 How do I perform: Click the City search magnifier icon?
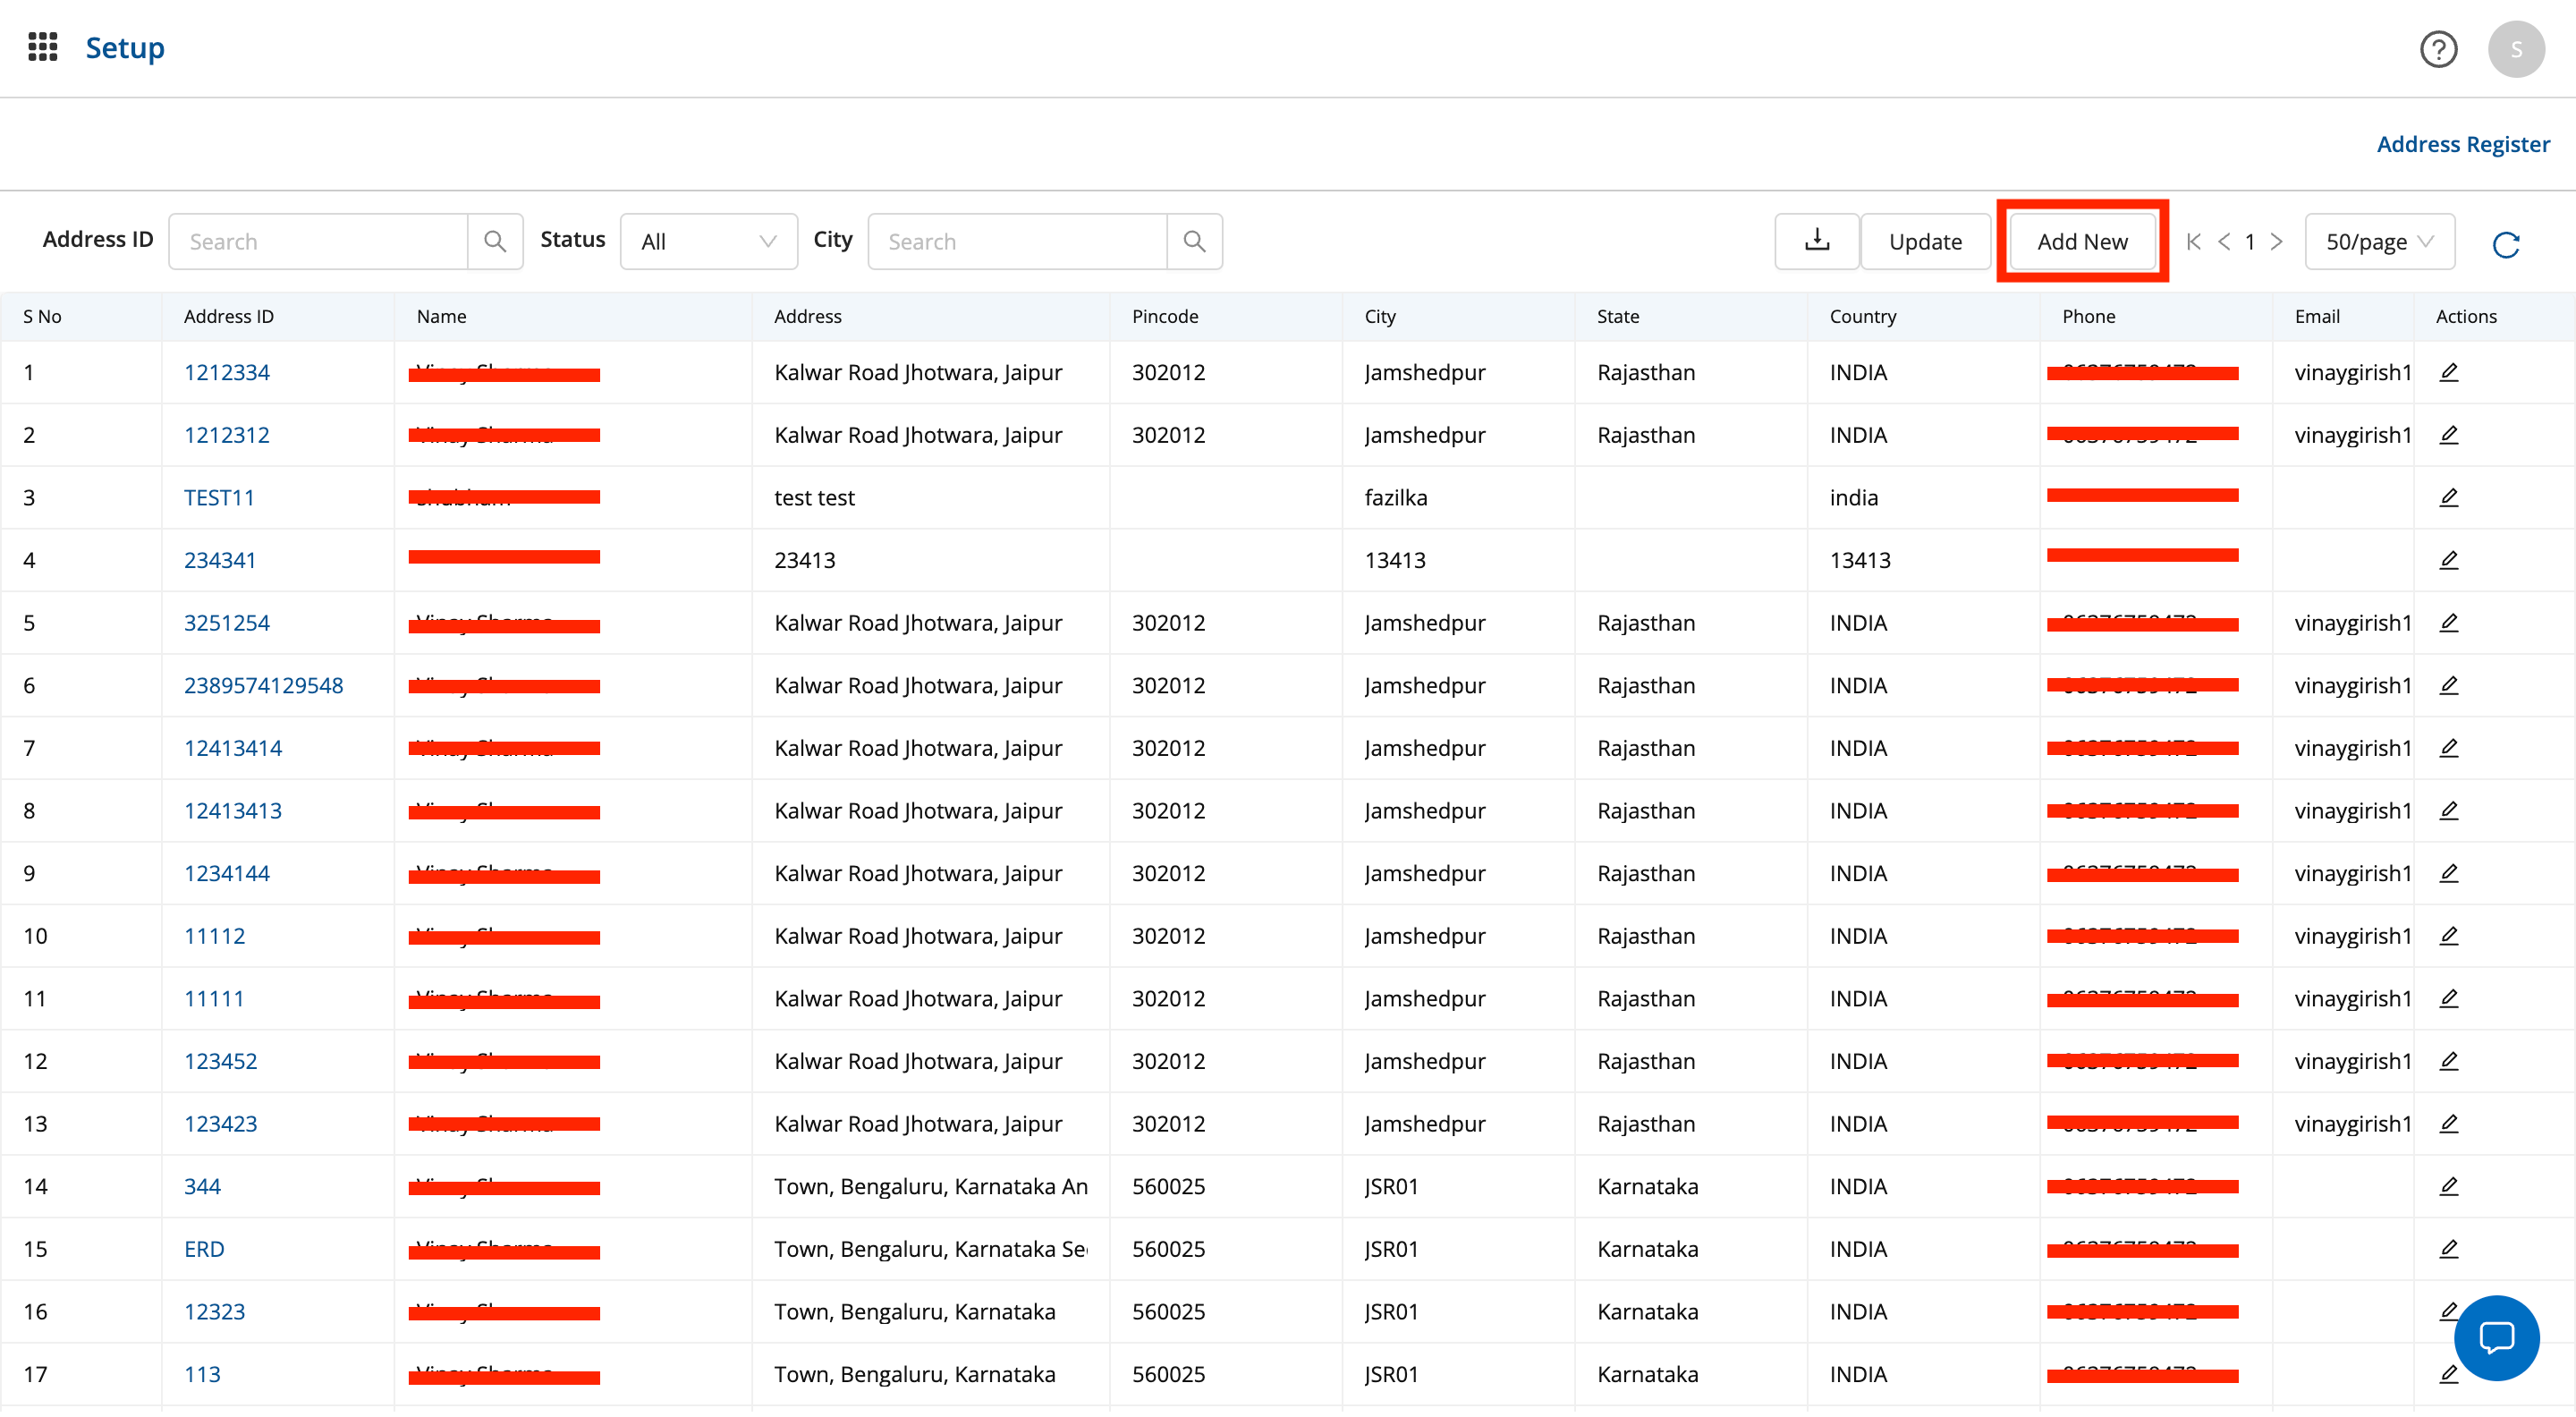click(1193, 241)
